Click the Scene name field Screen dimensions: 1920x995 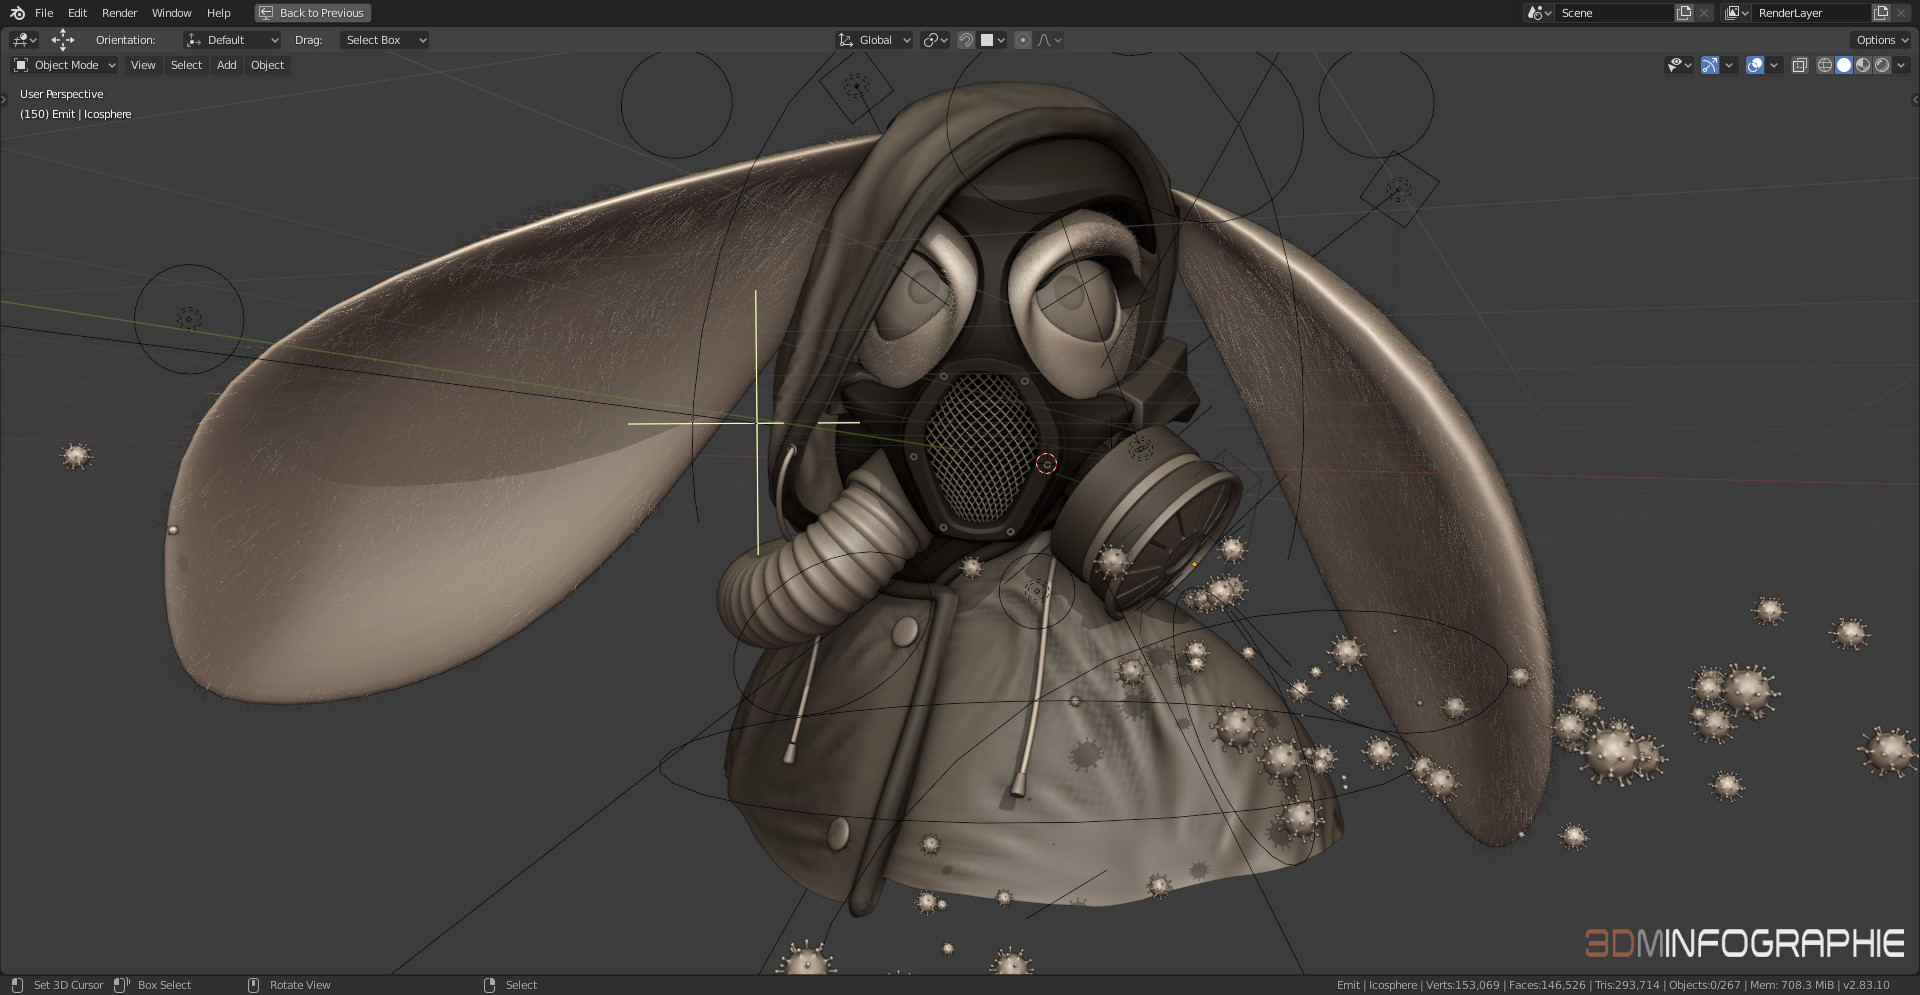click(1613, 13)
